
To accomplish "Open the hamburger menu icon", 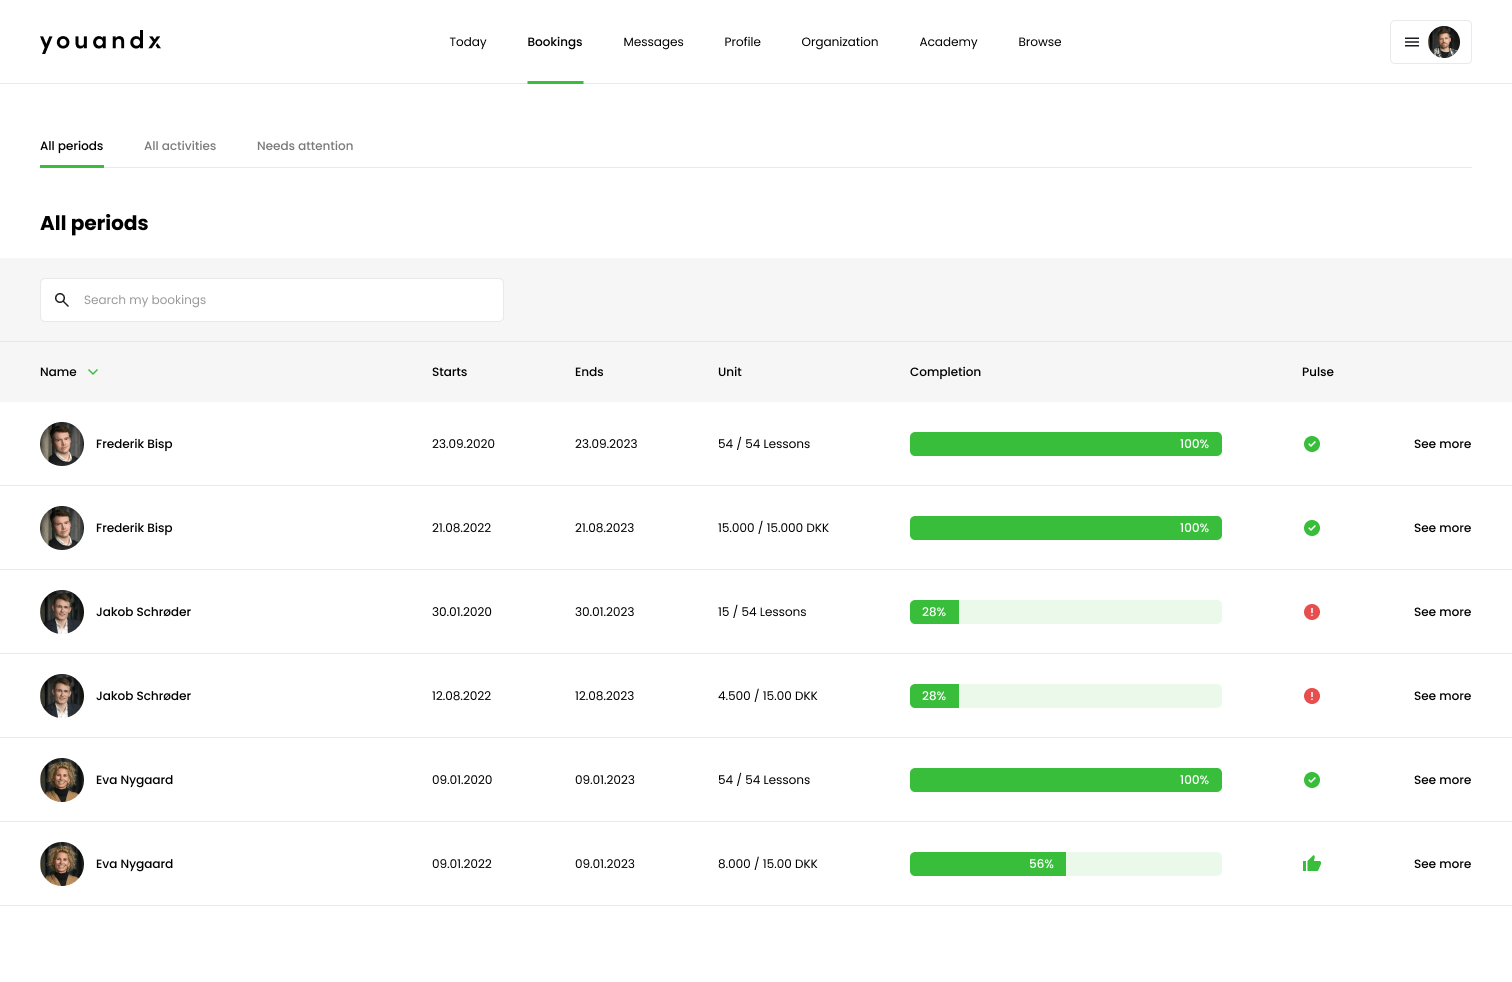I will pos(1412,42).
